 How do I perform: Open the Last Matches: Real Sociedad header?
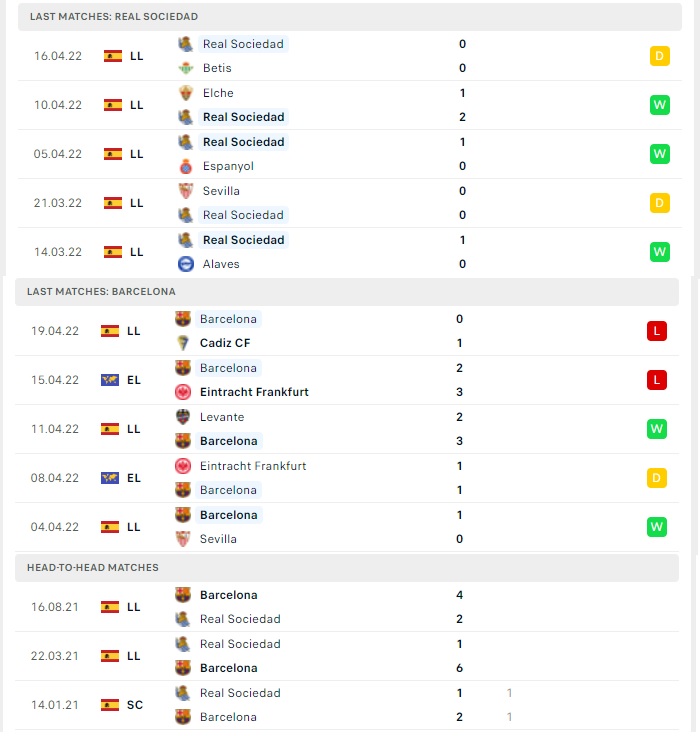pyautogui.click(x=350, y=17)
